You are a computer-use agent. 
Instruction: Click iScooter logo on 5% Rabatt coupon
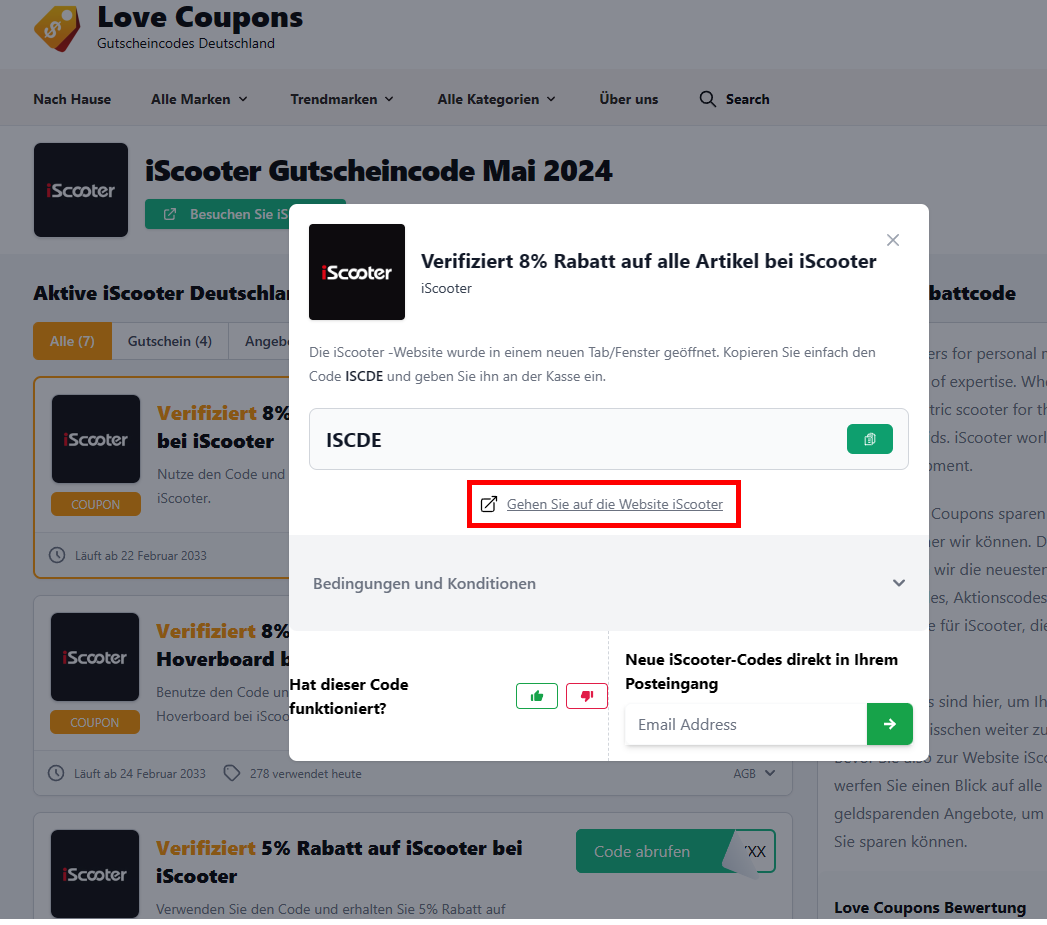click(95, 874)
